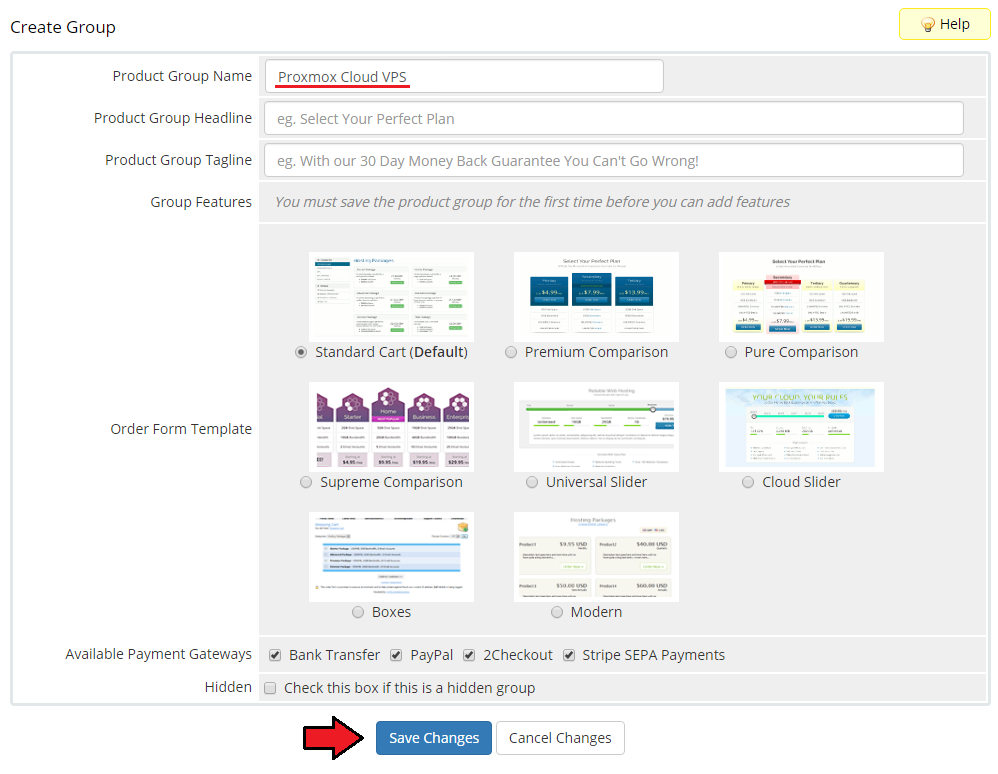The width and height of the screenshot is (998, 774).
Task: Choose the Cloud Slider radio option
Action: click(x=748, y=482)
